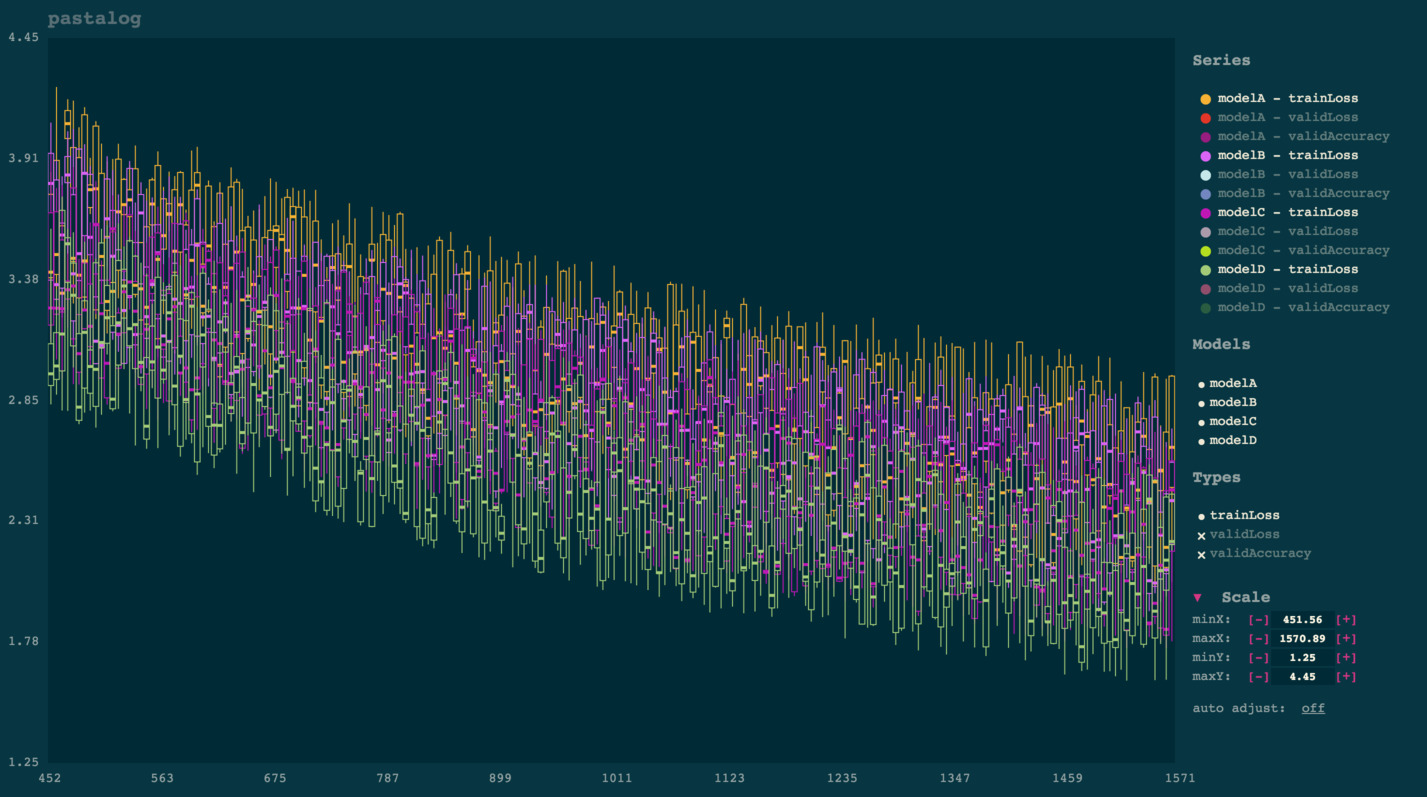The image size is (1427, 797).
Task: Collapse the Scale section triangle
Action: coord(1198,597)
